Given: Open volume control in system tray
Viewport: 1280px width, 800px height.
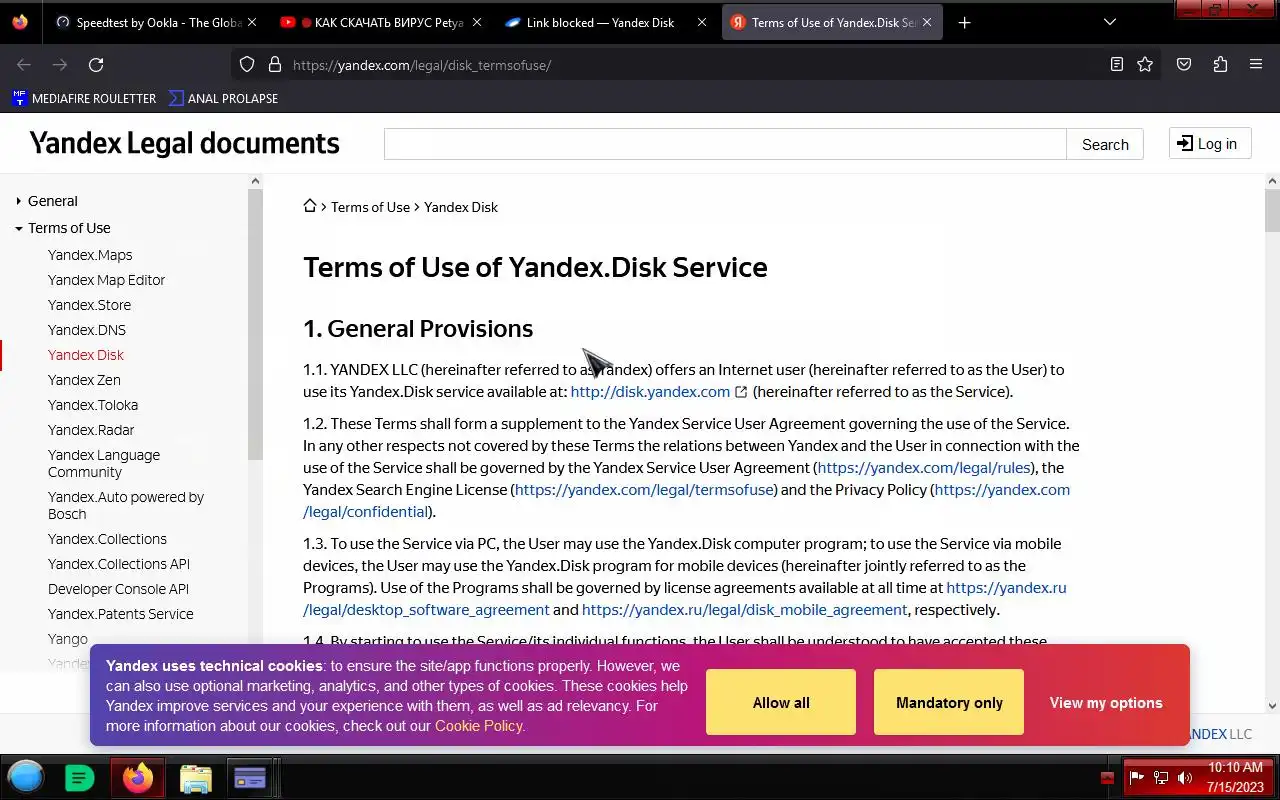Looking at the screenshot, I should [1186, 777].
